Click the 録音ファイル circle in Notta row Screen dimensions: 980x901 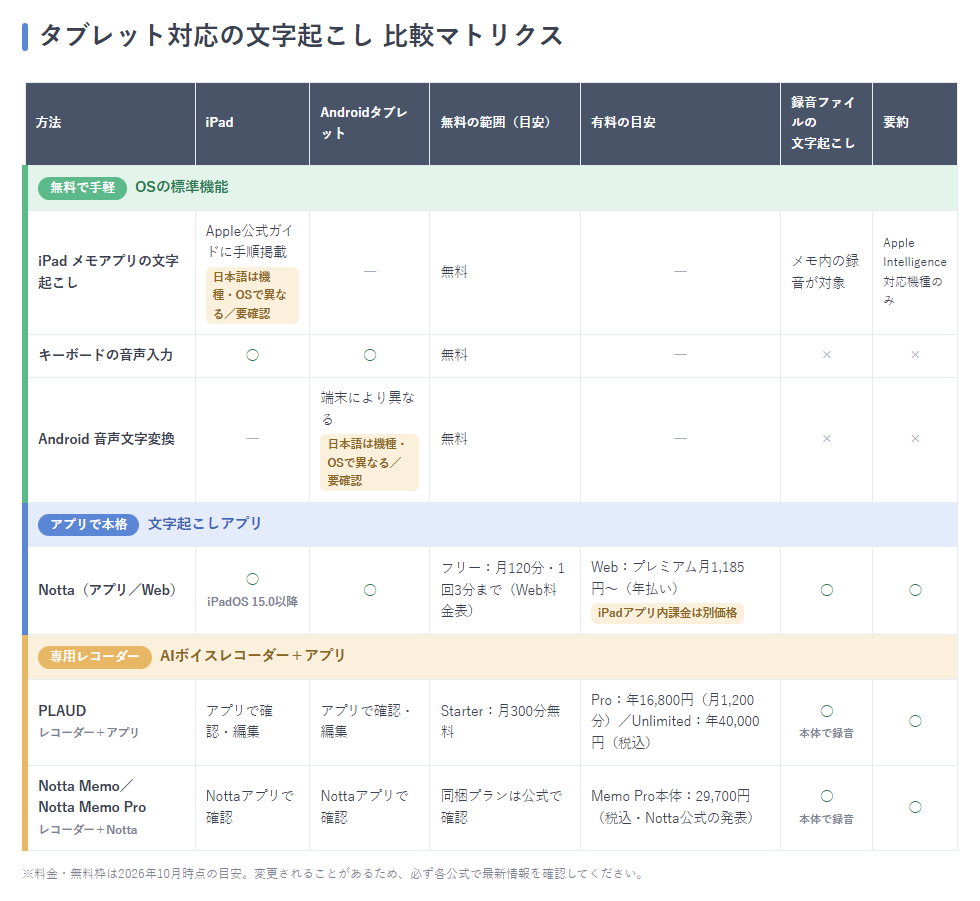tap(826, 590)
